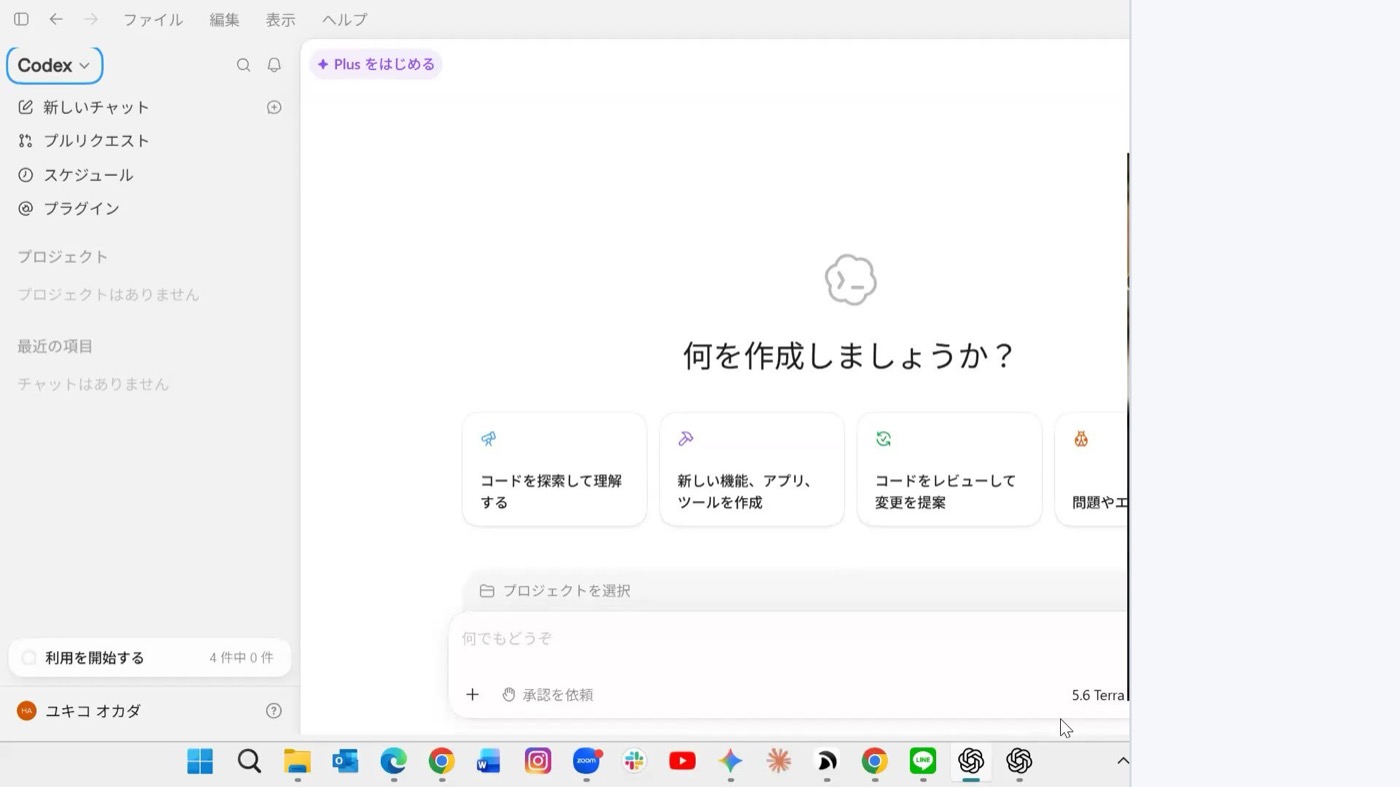Click the 4 件中 0 件 progress text
The height and width of the screenshot is (787, 1400).
pyautogui.click(x=241, y=658)
